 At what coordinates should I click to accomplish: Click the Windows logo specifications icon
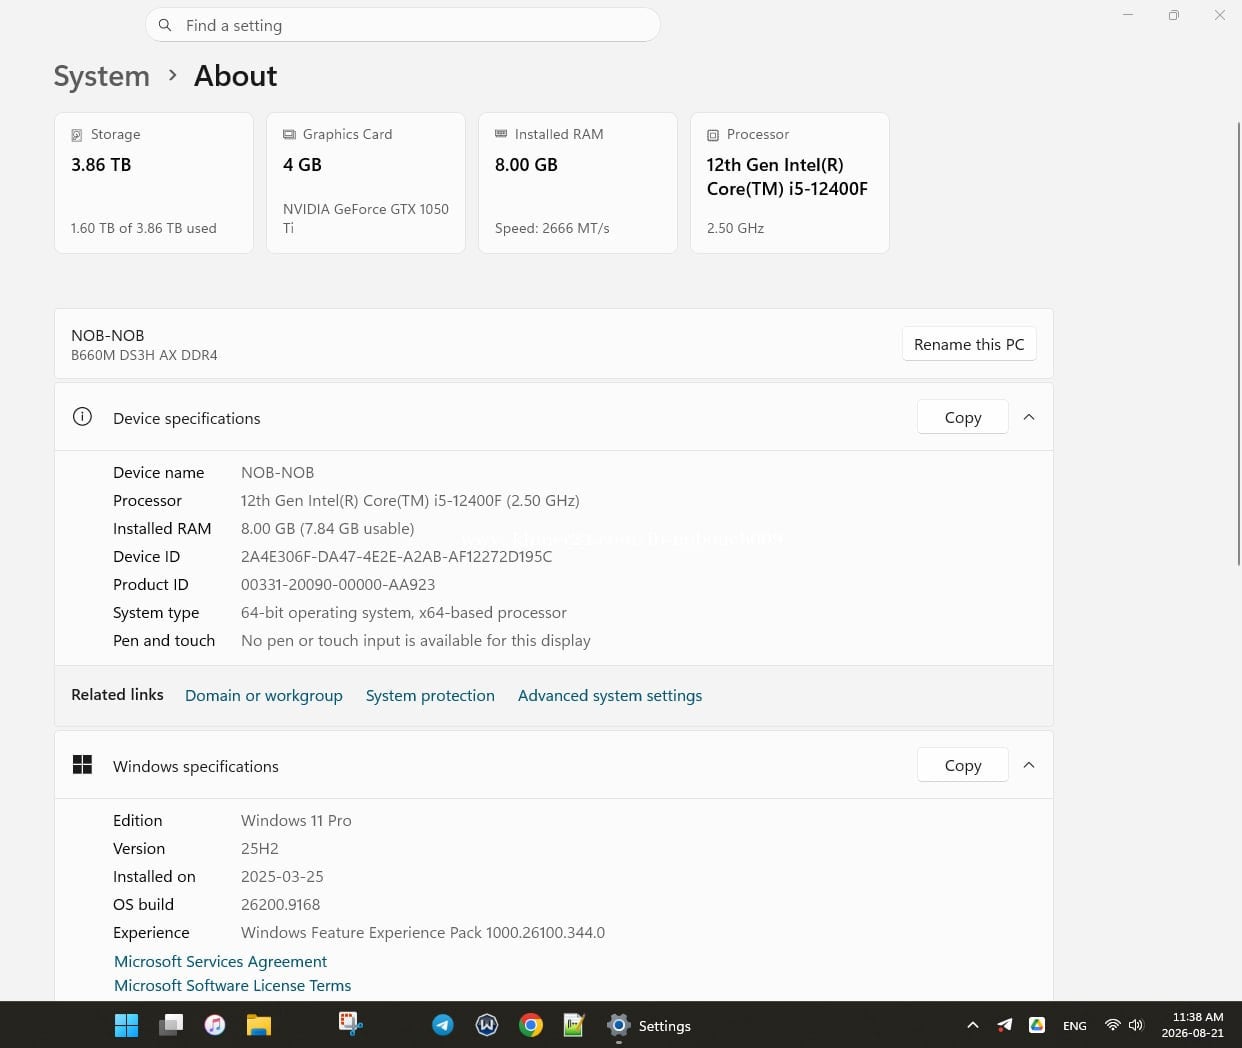82,765
